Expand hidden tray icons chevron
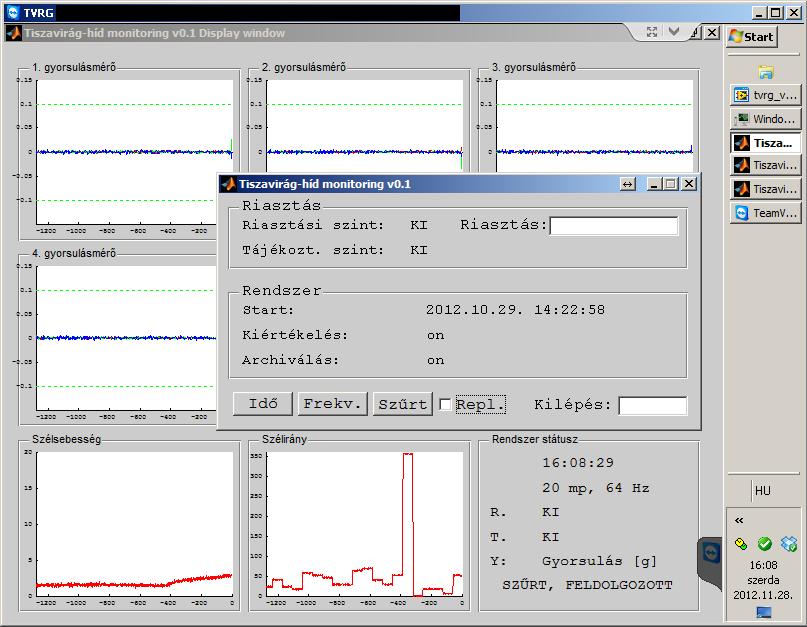 pos(739,520)
